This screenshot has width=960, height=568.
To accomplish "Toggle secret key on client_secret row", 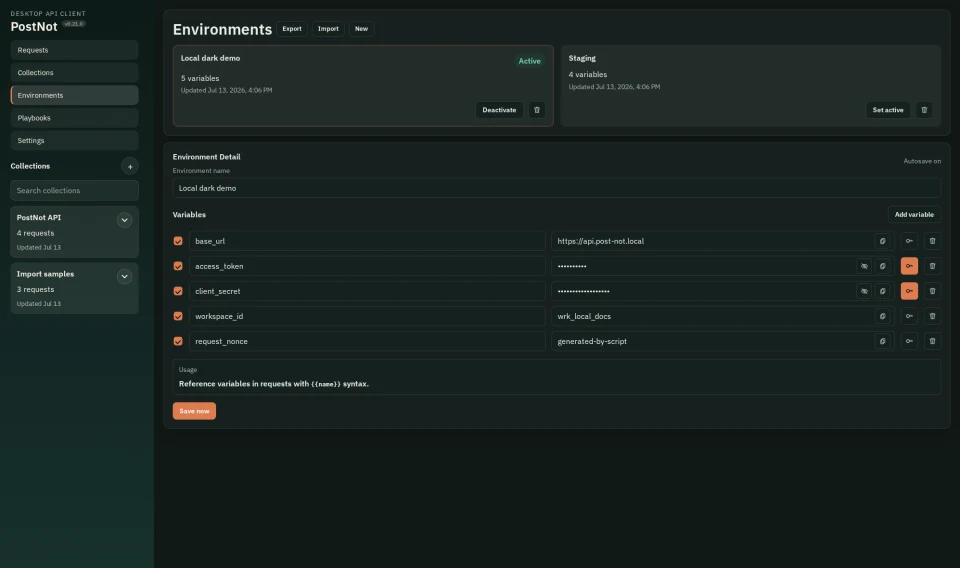I will point(909,291).
